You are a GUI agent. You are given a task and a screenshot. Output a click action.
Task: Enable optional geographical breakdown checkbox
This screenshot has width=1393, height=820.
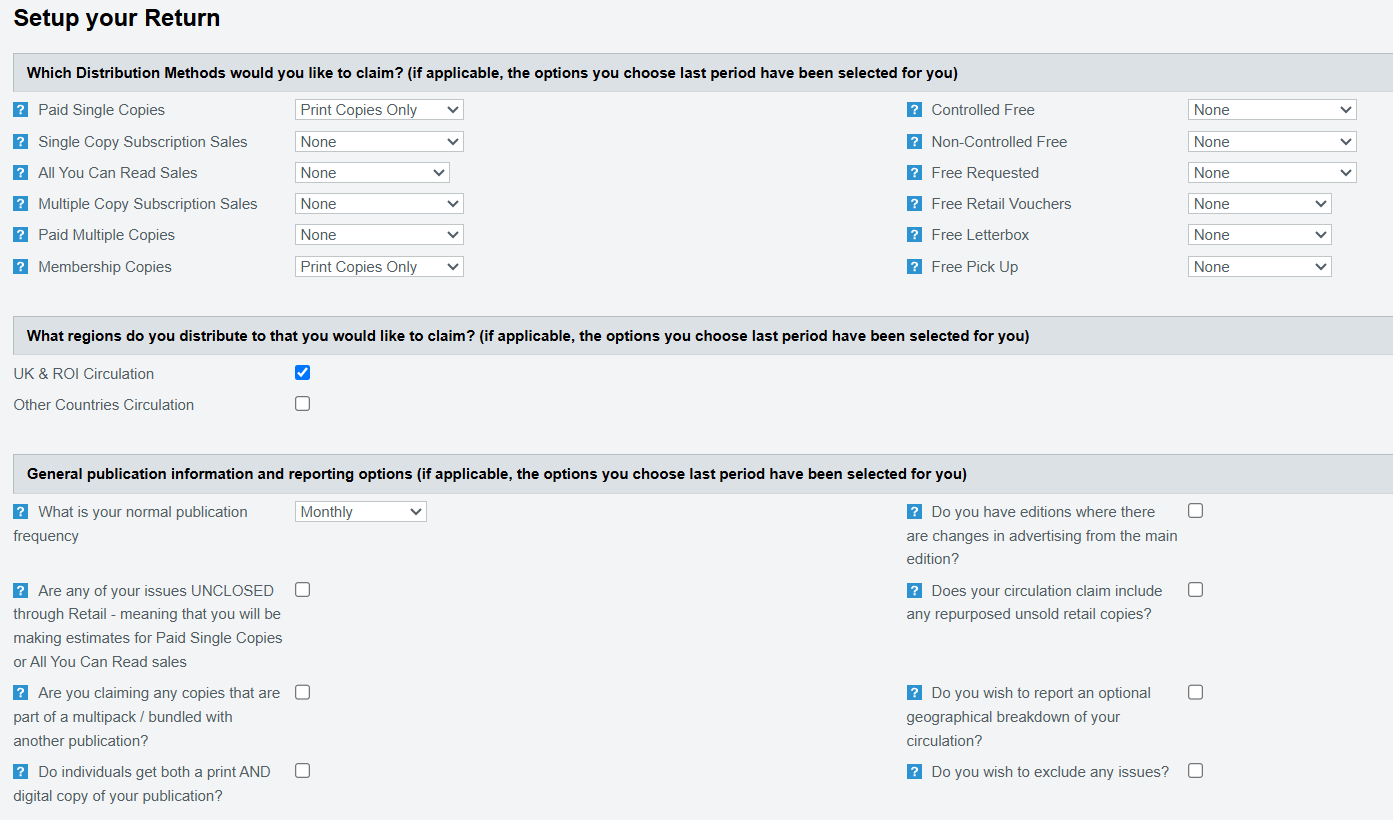[x=1196, y=692]
